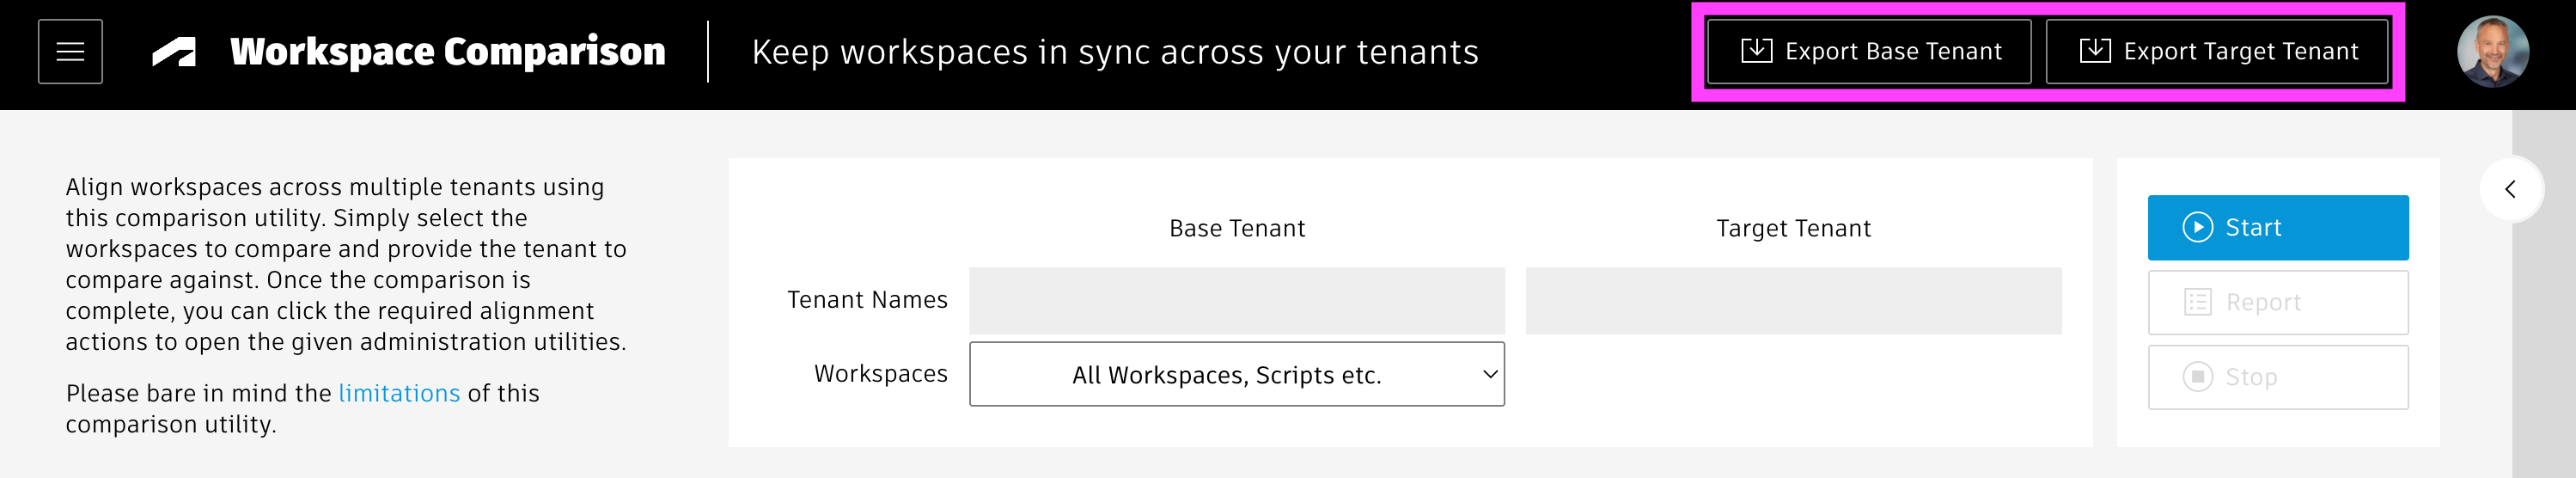Stop the running comparison
The image size is (2576, 478).
coord(2277,377)
